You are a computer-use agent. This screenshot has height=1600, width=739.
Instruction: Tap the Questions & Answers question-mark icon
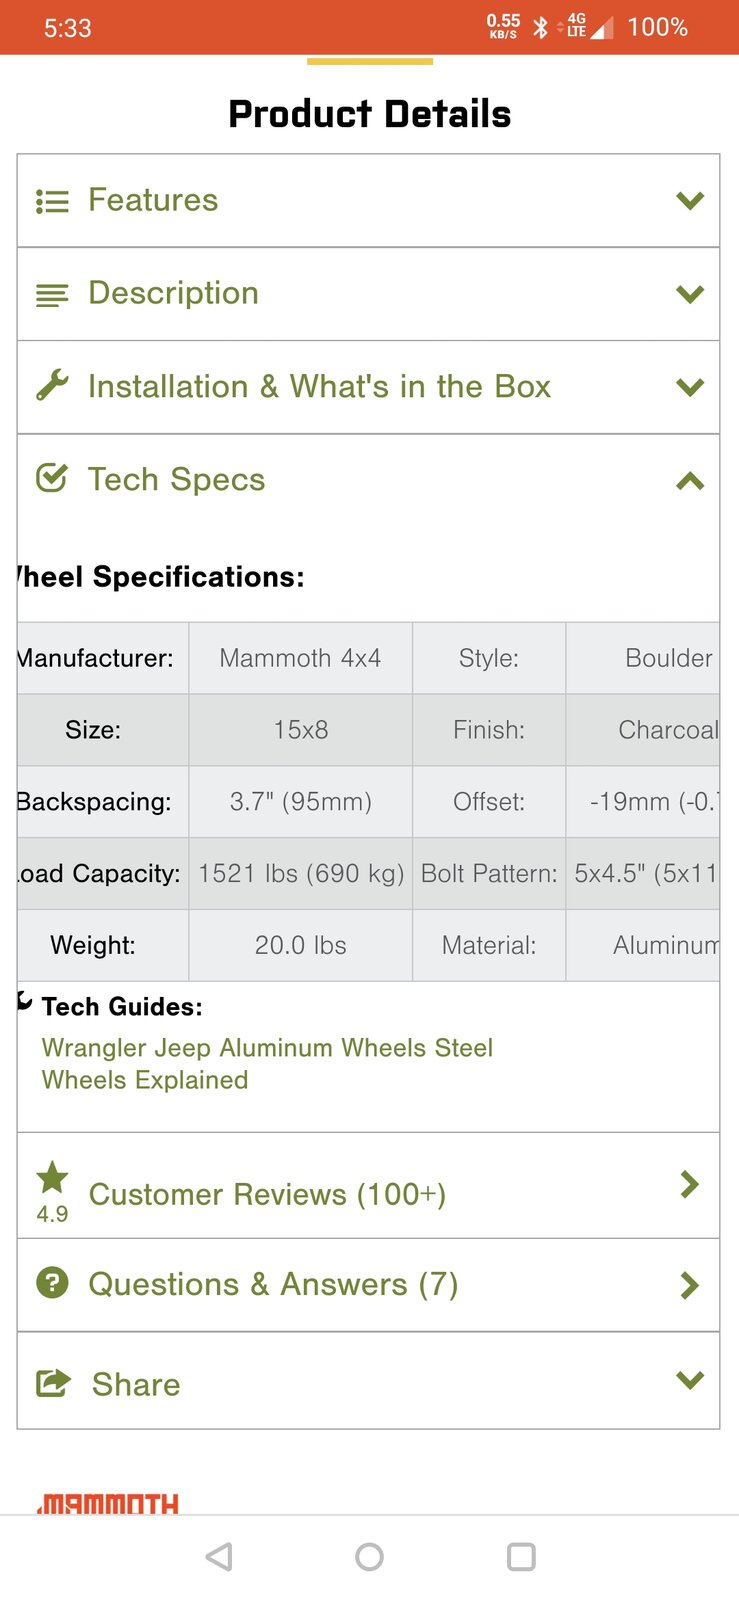click(52, 1283)
